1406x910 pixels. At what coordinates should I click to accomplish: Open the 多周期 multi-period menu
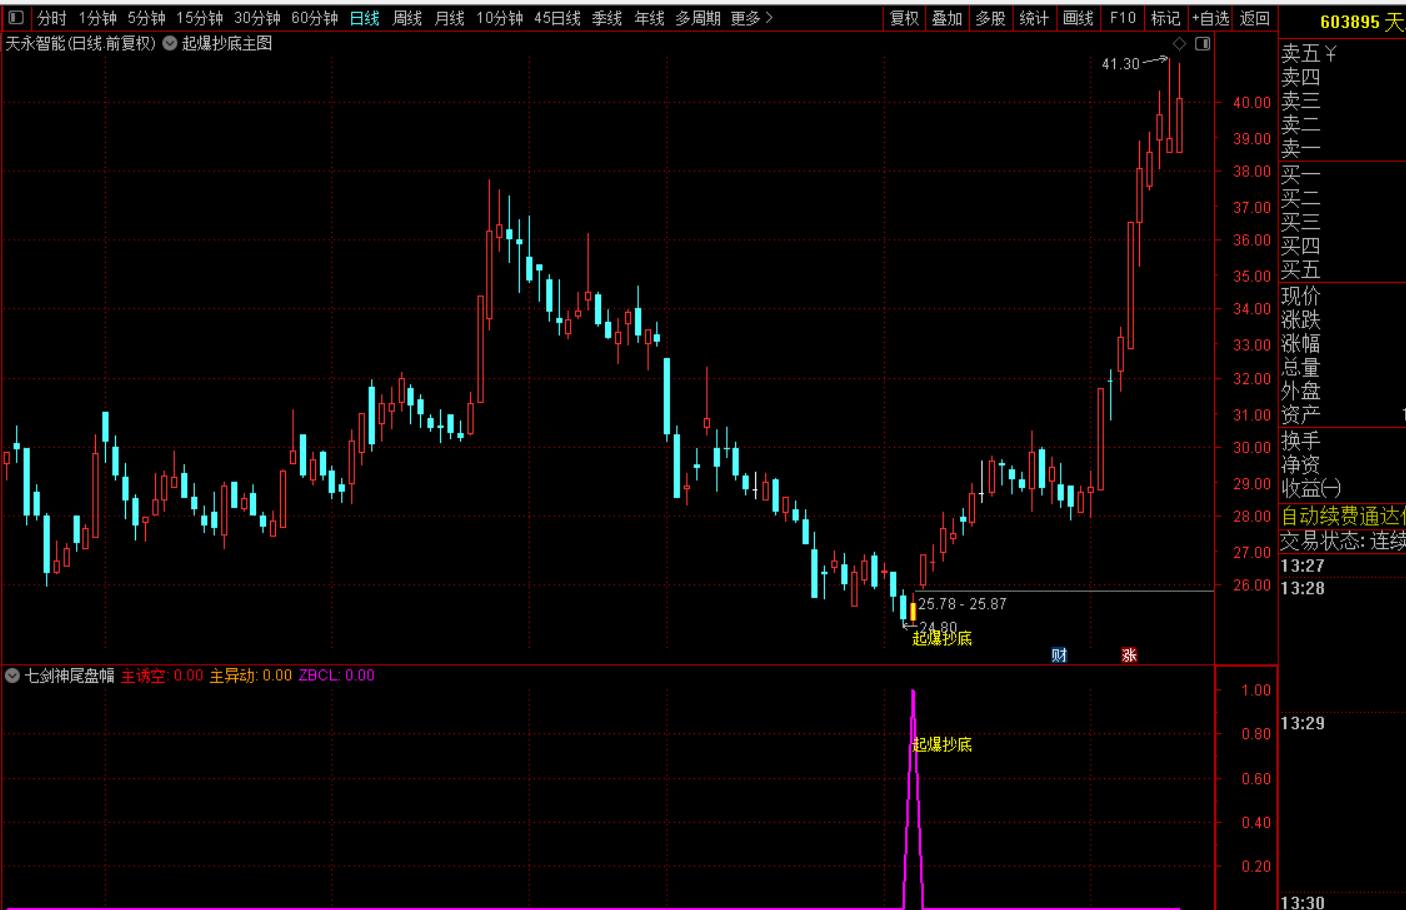pyautogui.click(x=698, y=18)
